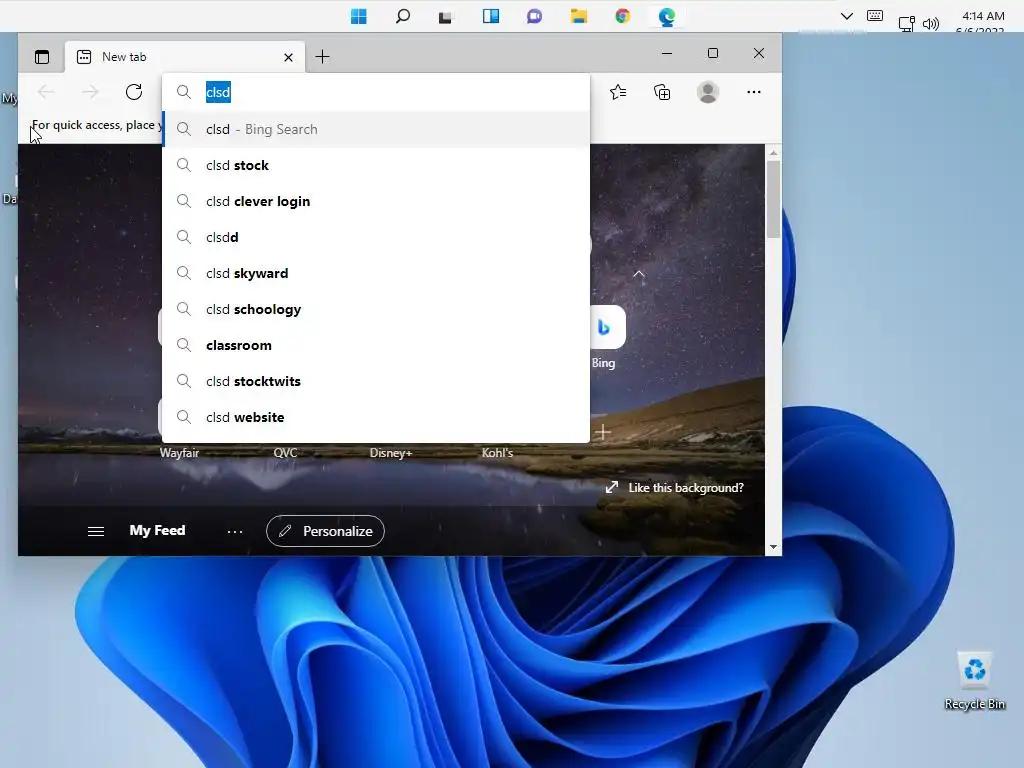Screen dimensions: 1024x768
Task: Select Recycle Bin desktop icon
Action: 974,680
